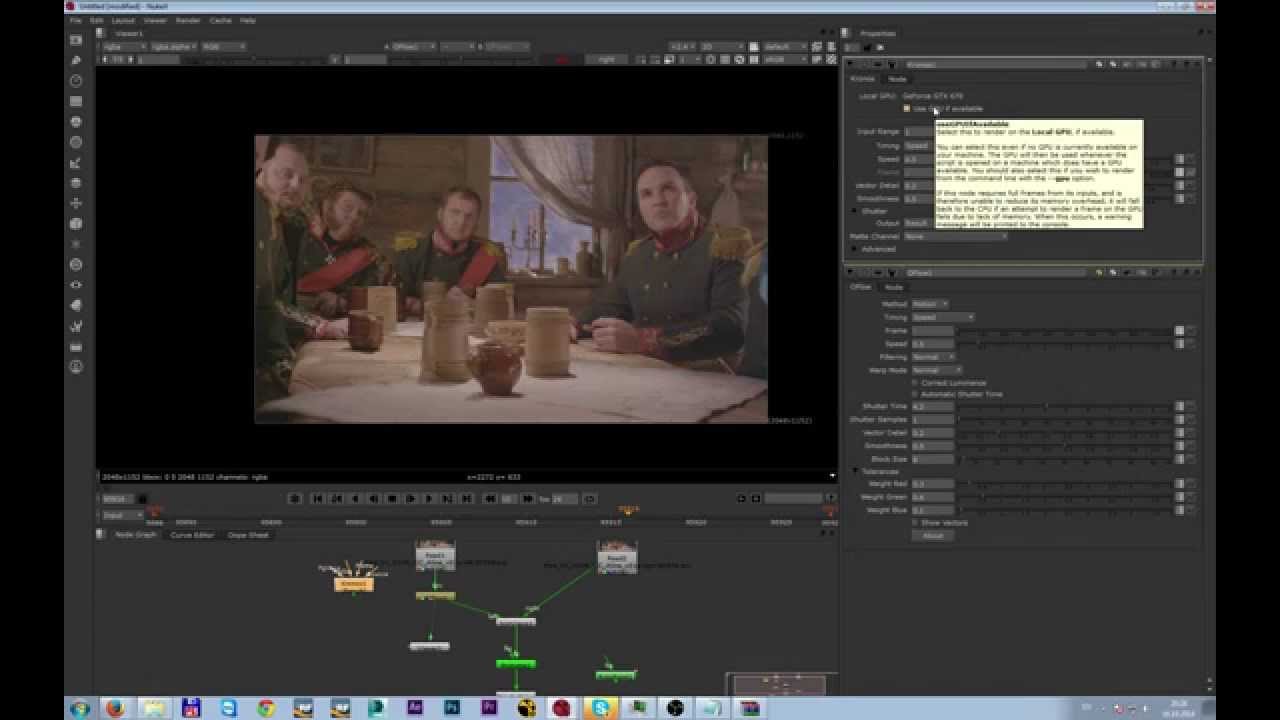Open Skype from the taskbar
1280x720 pixels.
(x=600, y=708)
